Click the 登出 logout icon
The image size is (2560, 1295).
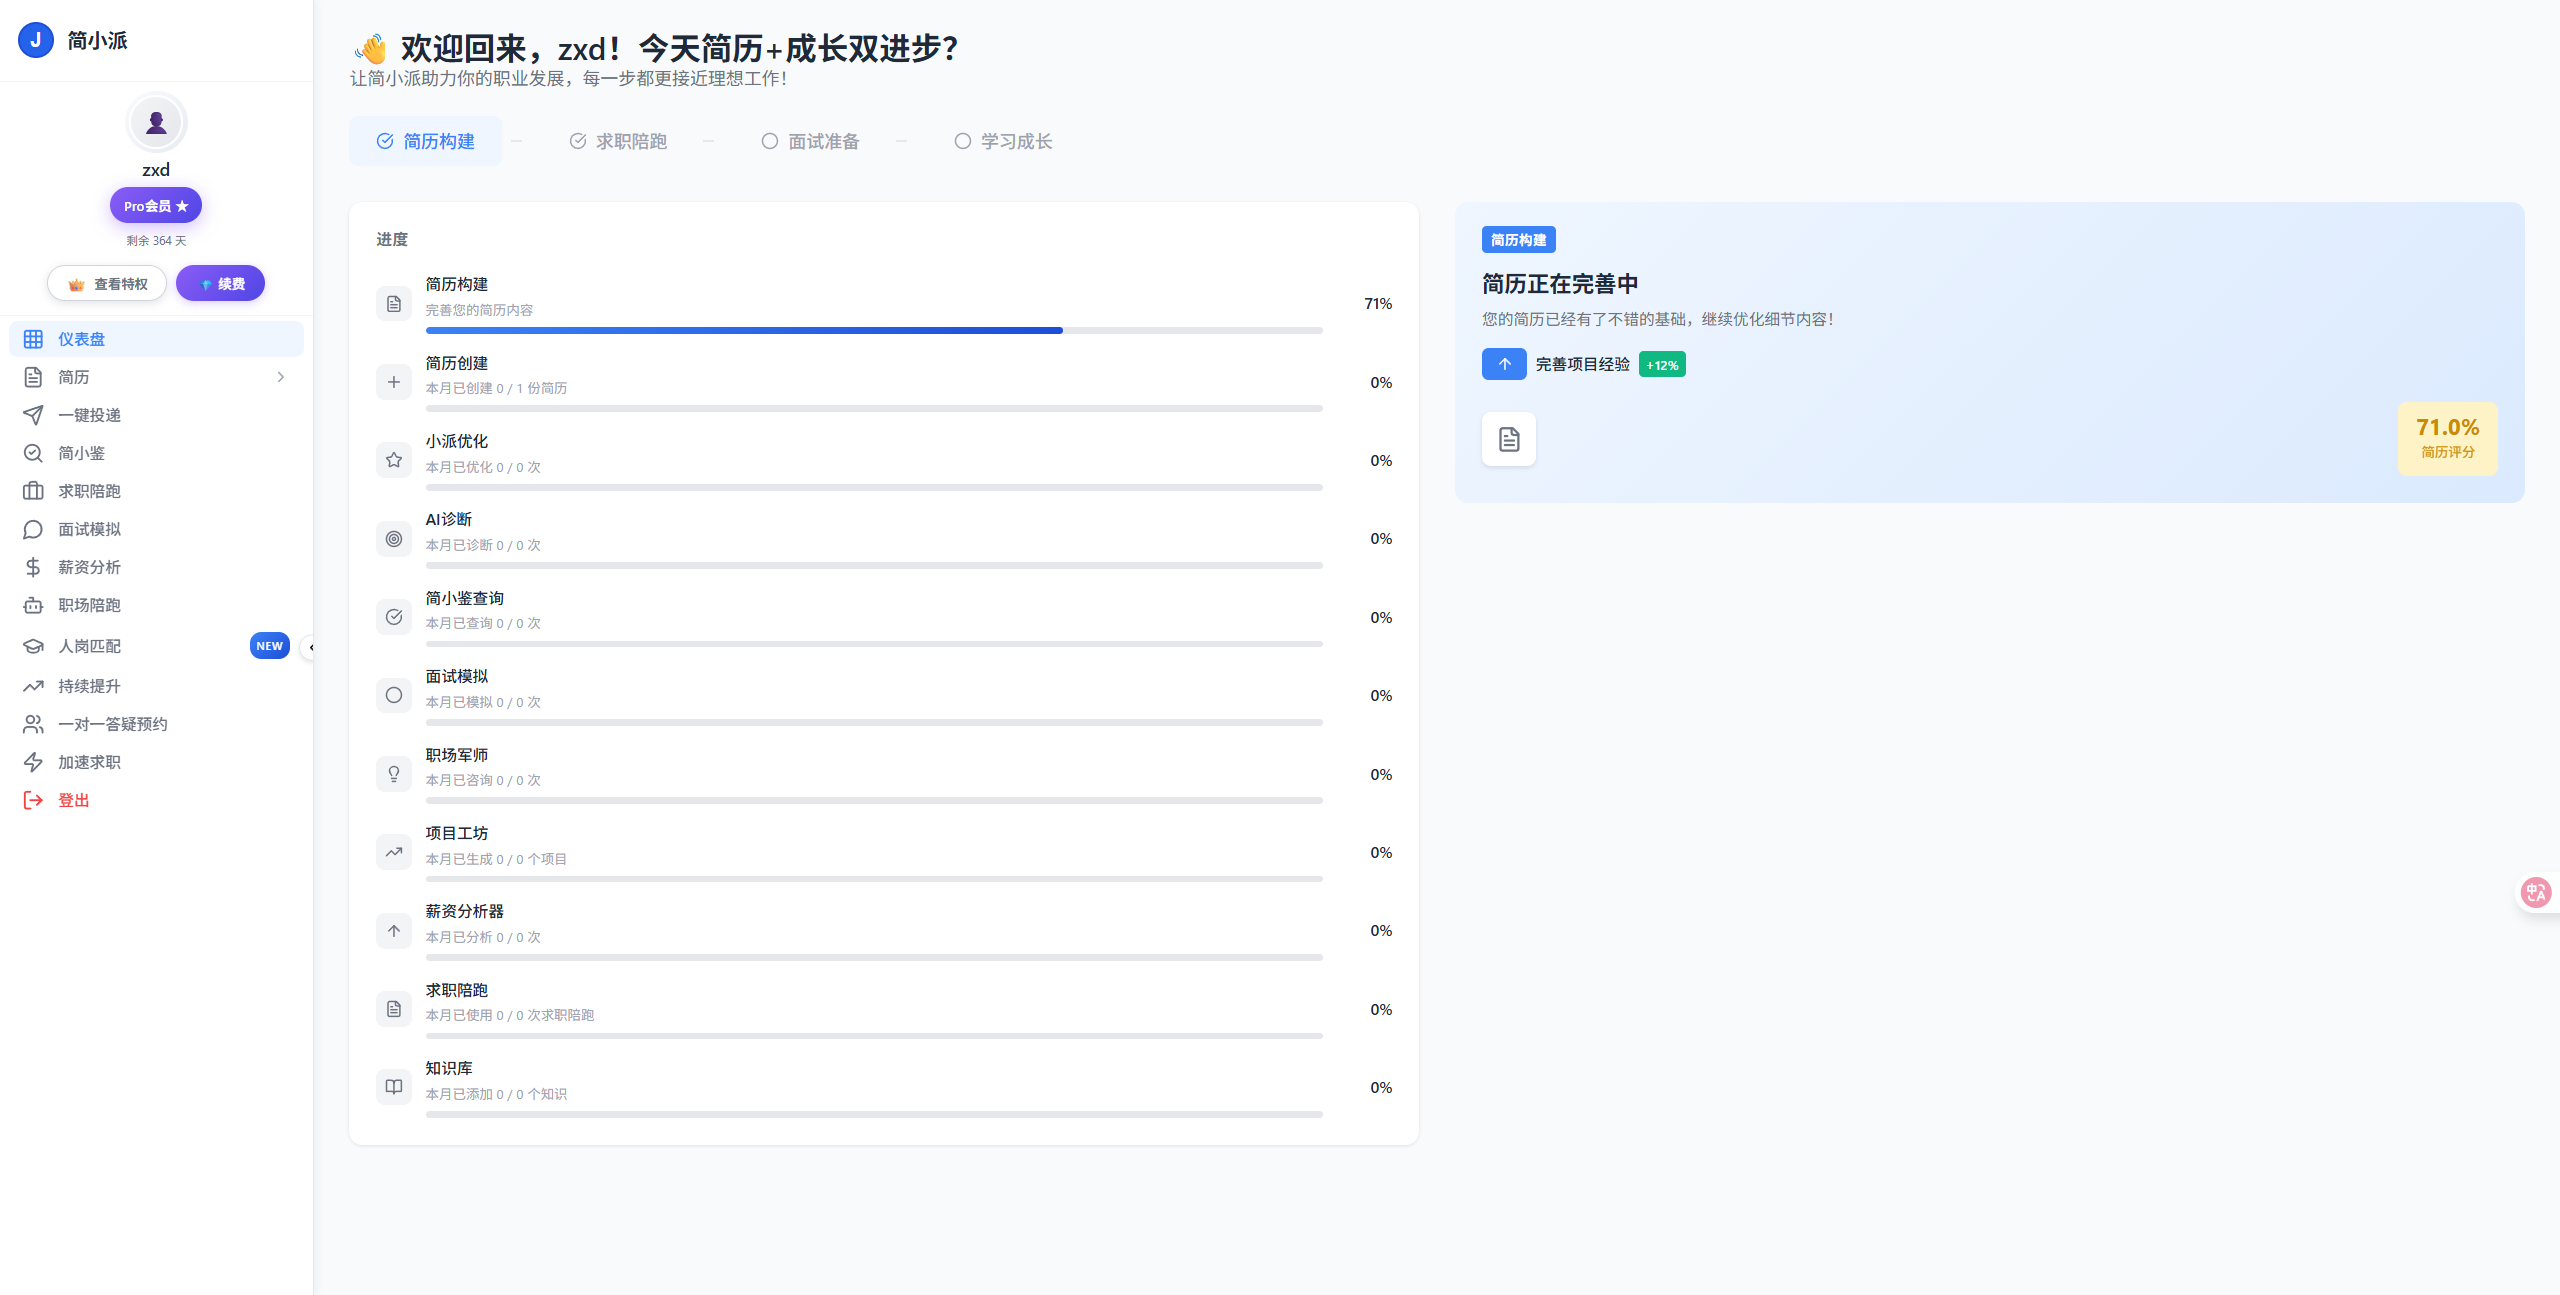[x=33, y=800]
